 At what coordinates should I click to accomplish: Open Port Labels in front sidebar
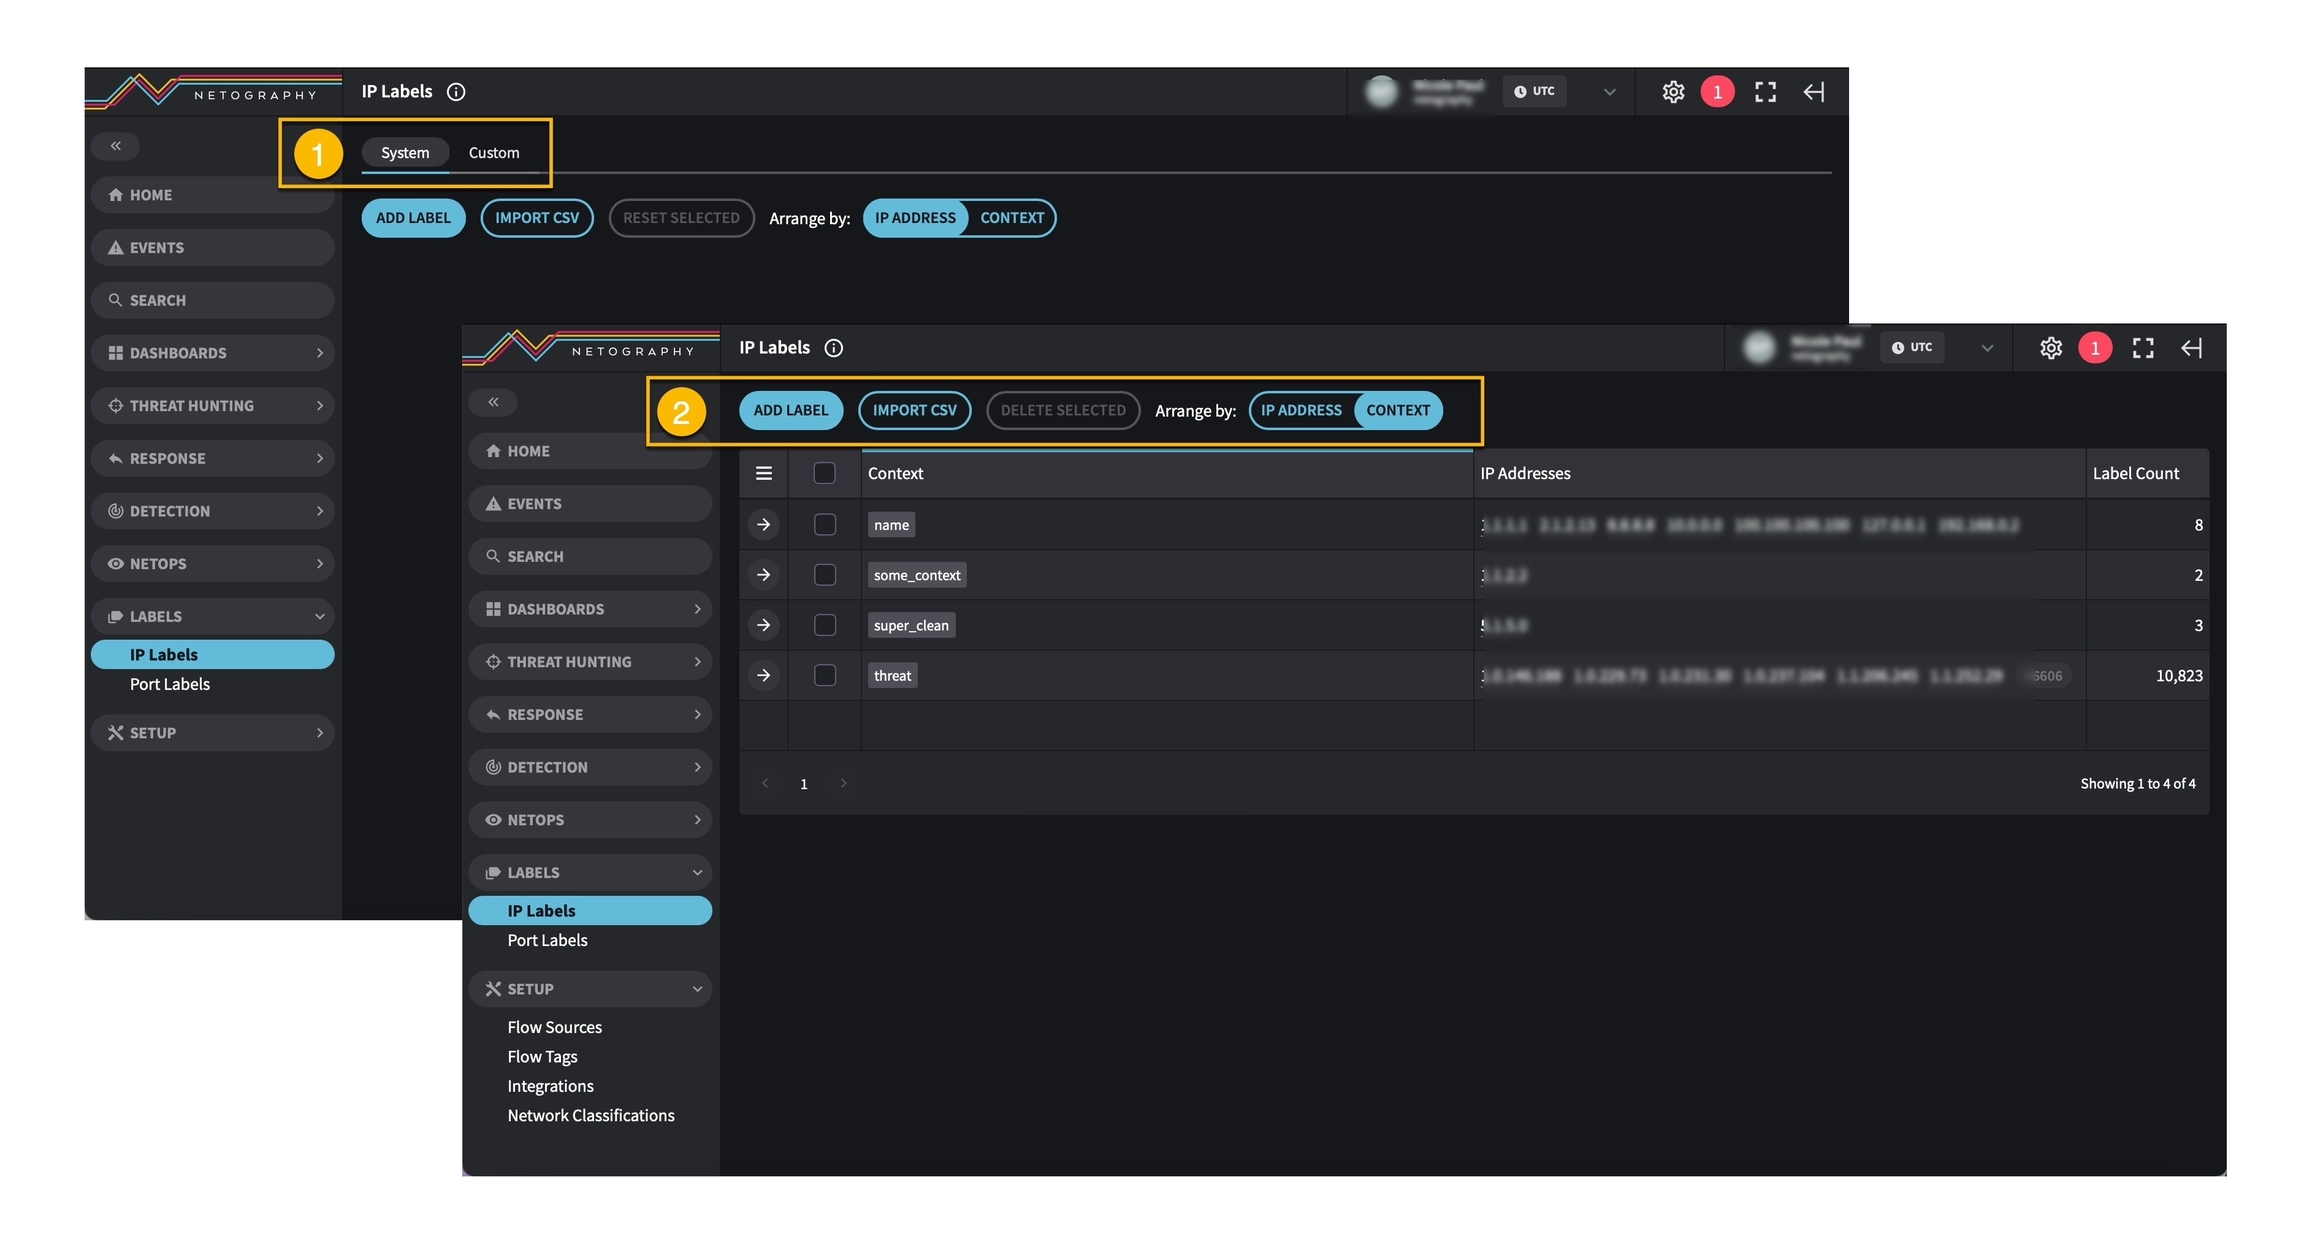547,941
